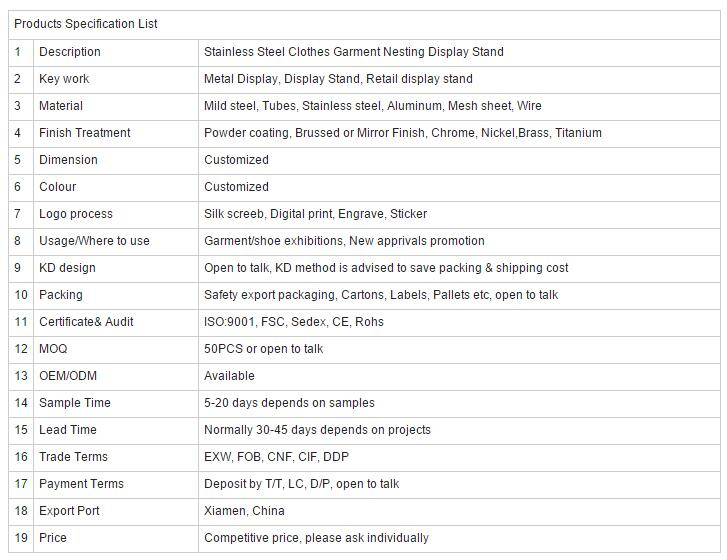Select the KD design row label
Screen dimensions: 727x560
pyautogui.click(x=67, y=268)
